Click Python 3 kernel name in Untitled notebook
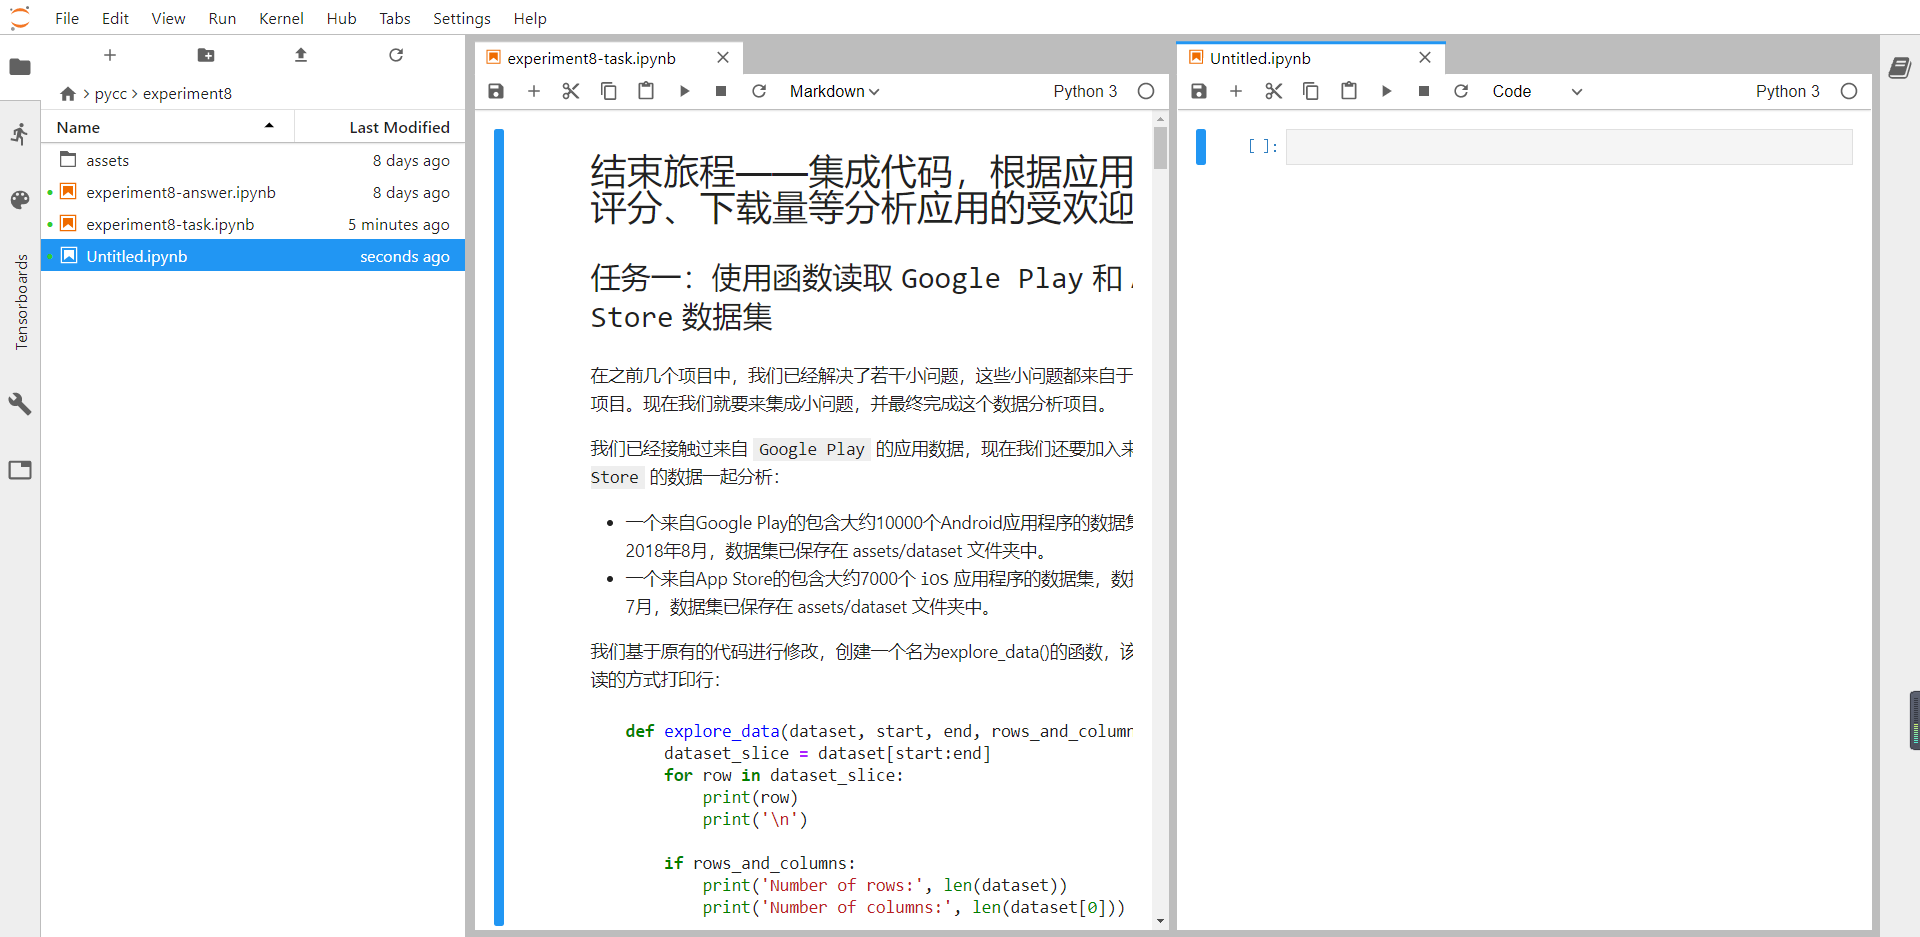Image resolution: width=1920 pixels, height=937 pixels. (x=1788, y=91)
